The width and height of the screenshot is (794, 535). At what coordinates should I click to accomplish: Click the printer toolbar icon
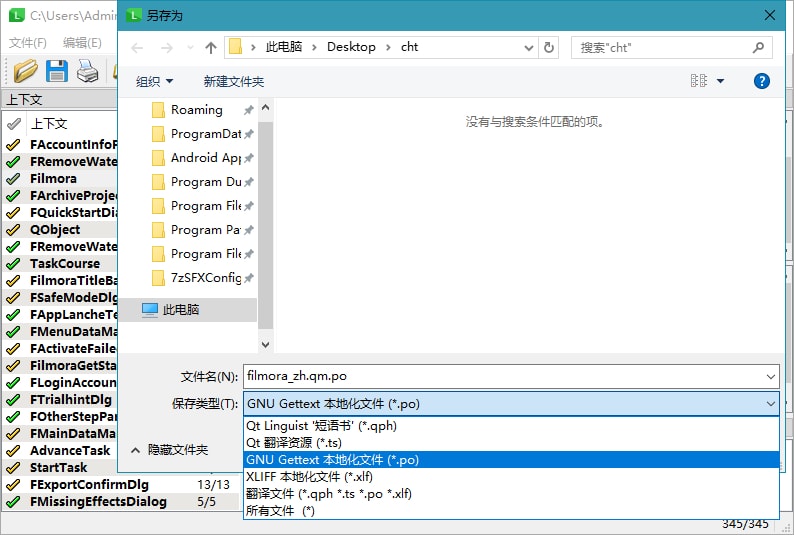[x=88, y=70]
